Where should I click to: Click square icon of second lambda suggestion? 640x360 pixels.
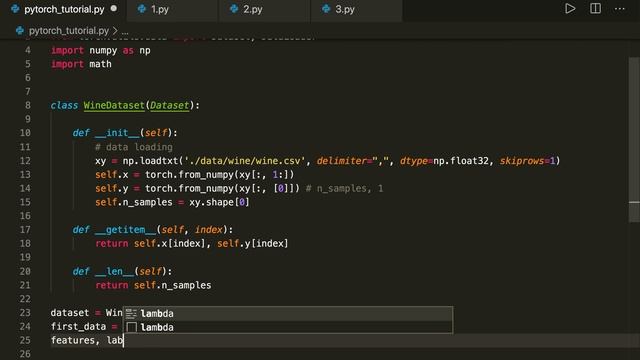tap(131, 327)
